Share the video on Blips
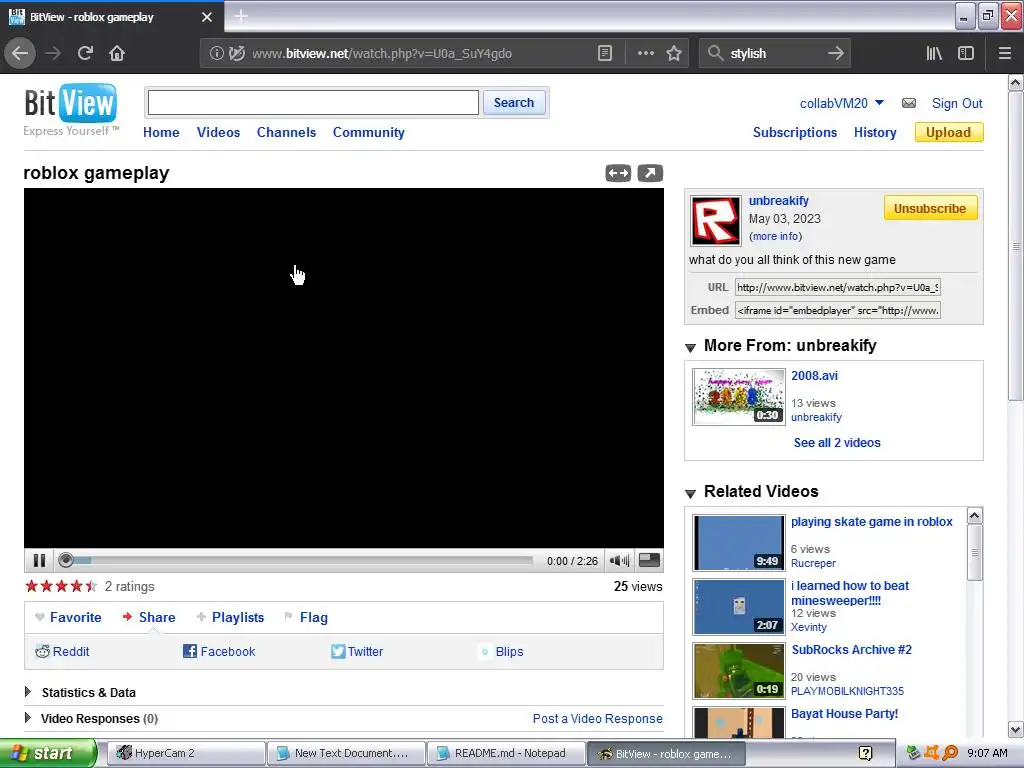The width and height of the screenshot is (1024, 768). coord(502,651)
